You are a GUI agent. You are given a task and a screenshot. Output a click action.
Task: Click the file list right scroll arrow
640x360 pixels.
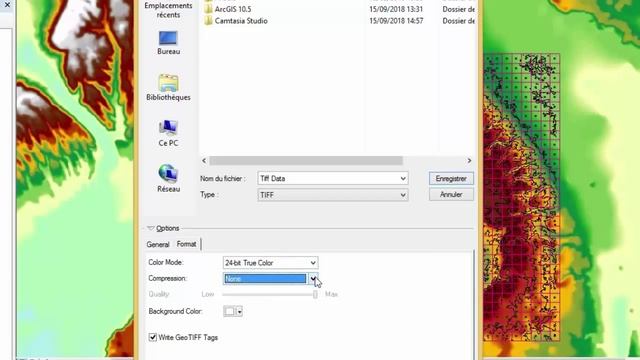[469, 161]
